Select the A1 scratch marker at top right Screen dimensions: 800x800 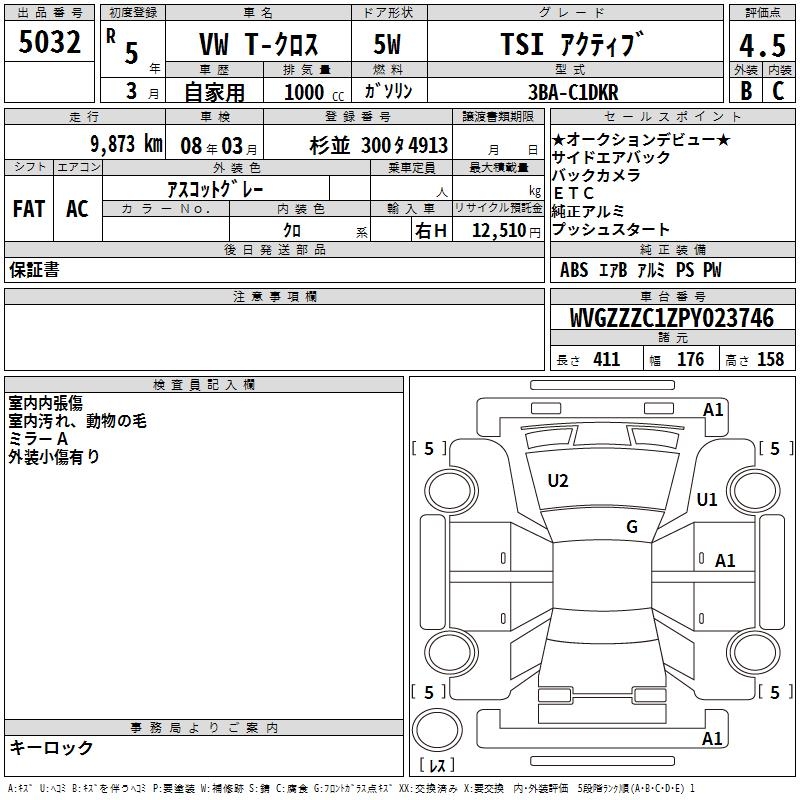(713, 409)
